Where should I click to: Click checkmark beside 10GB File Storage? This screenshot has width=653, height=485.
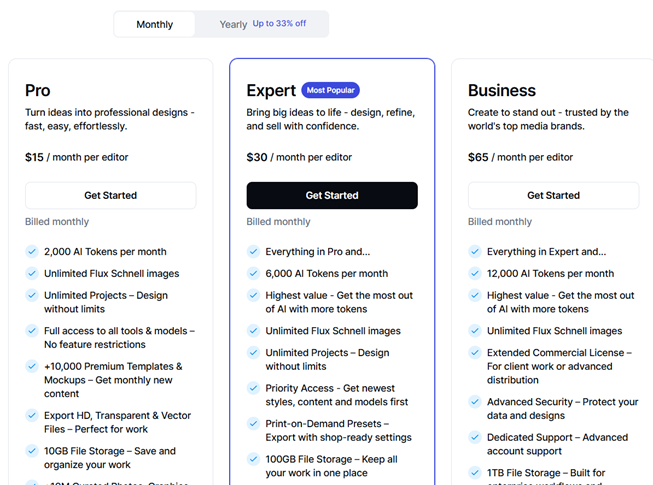pos(32,452)
